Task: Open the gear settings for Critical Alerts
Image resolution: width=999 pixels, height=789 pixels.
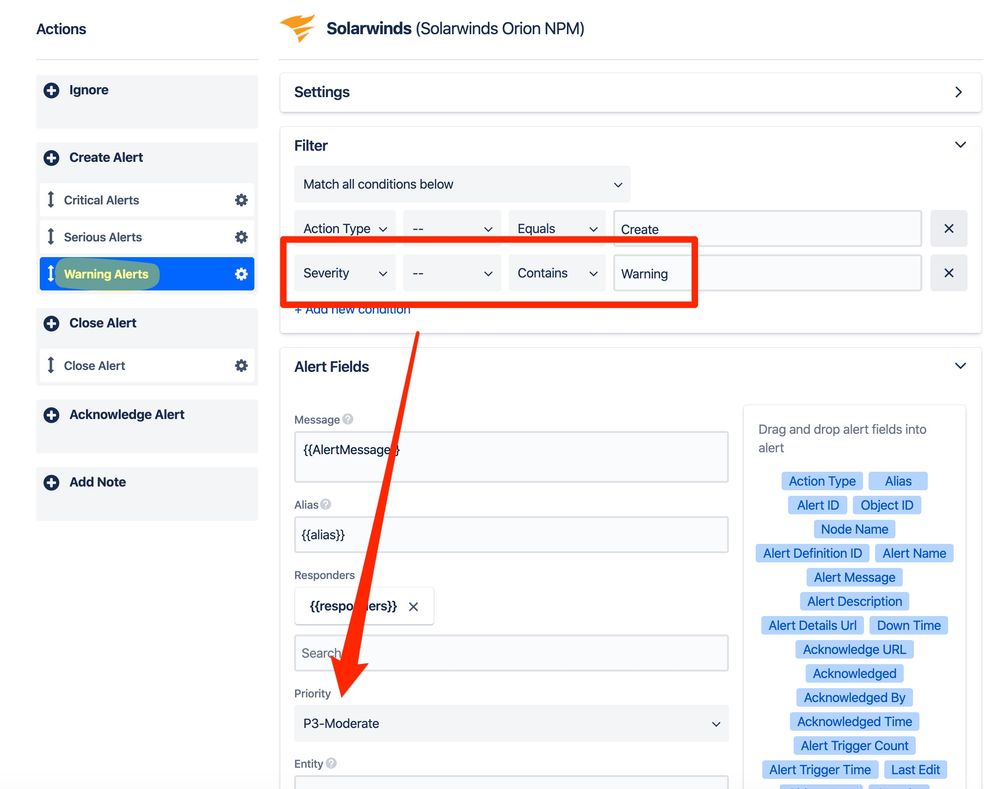Action: coord(241,200)
